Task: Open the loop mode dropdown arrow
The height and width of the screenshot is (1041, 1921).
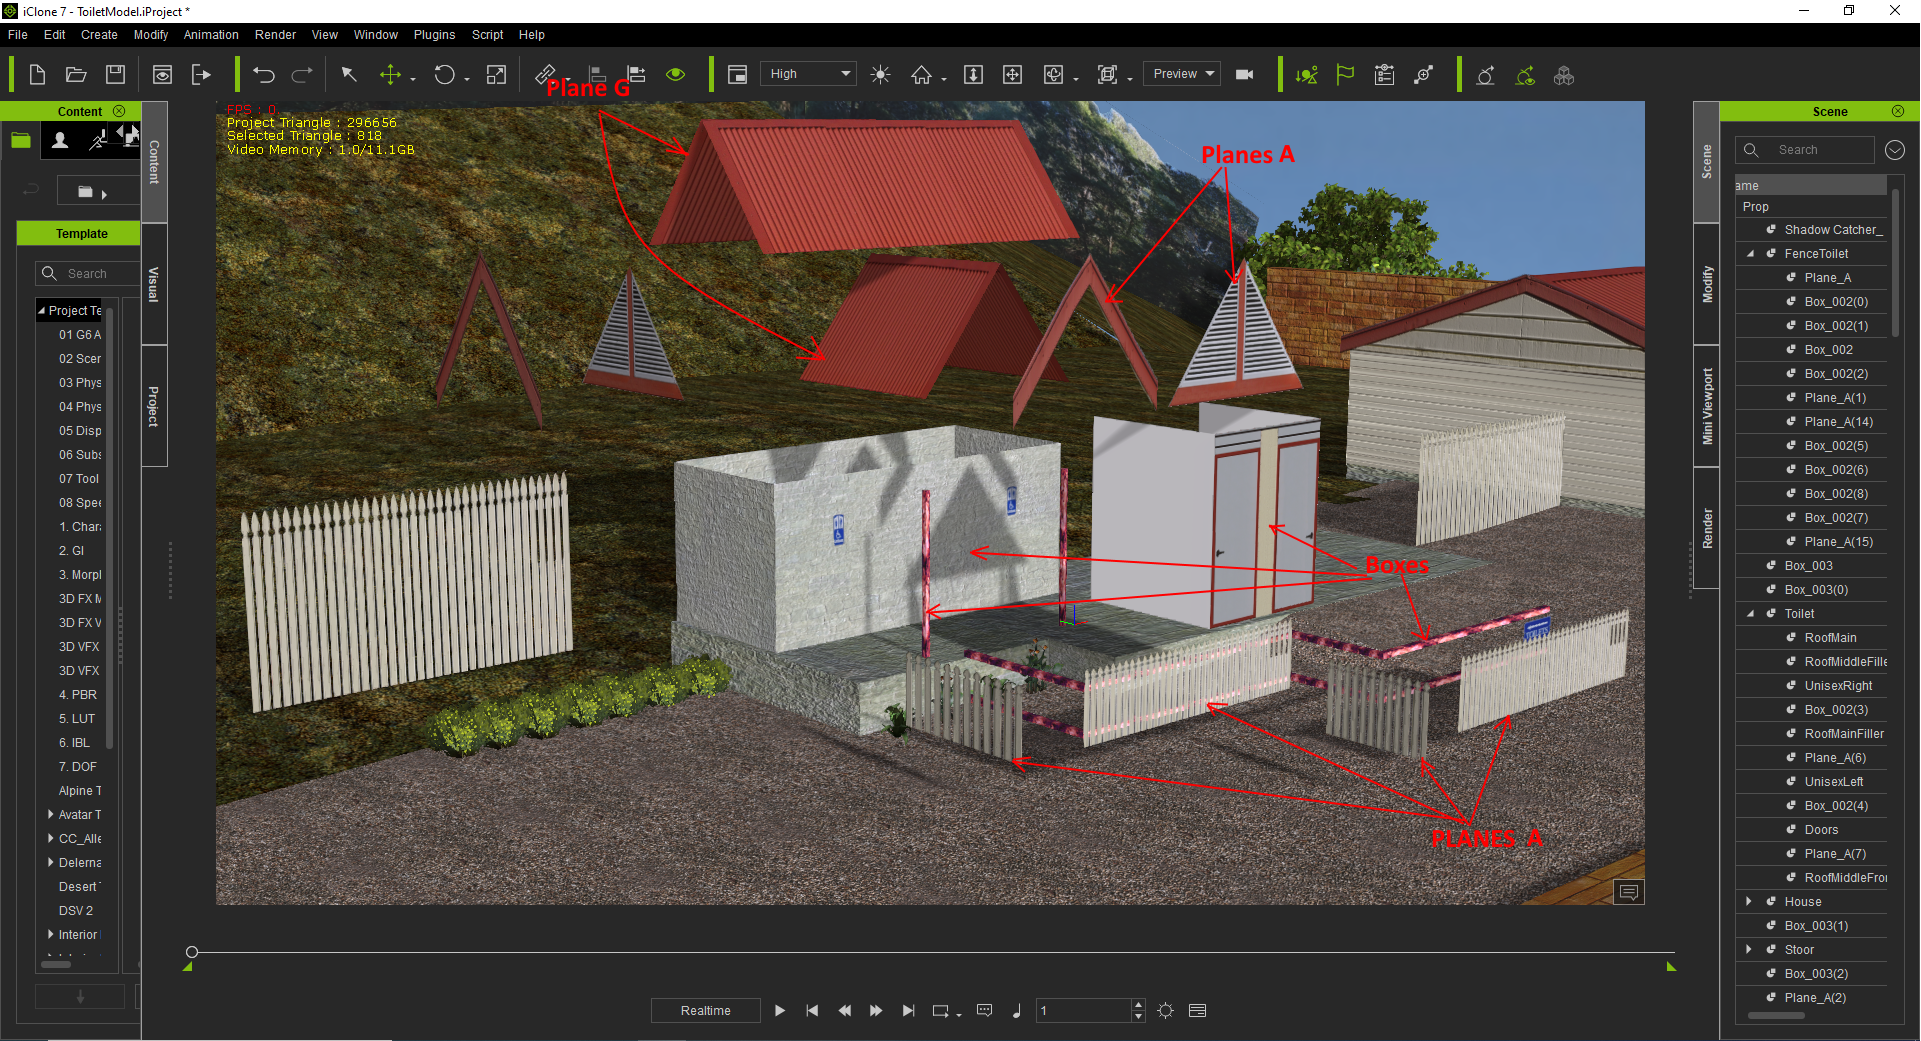Action: [959, 1014]
